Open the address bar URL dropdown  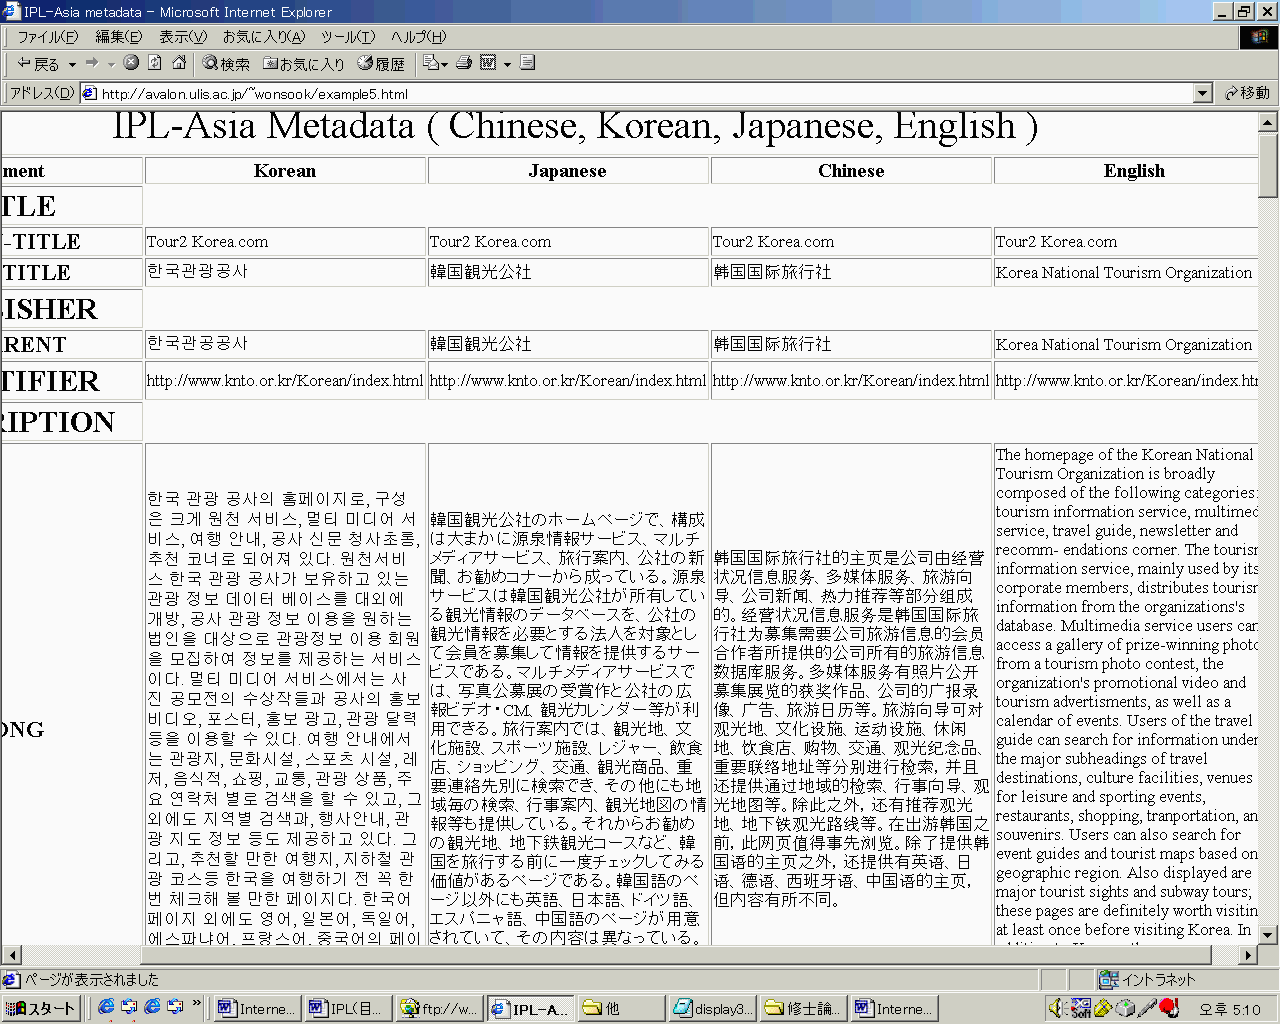1203,93
